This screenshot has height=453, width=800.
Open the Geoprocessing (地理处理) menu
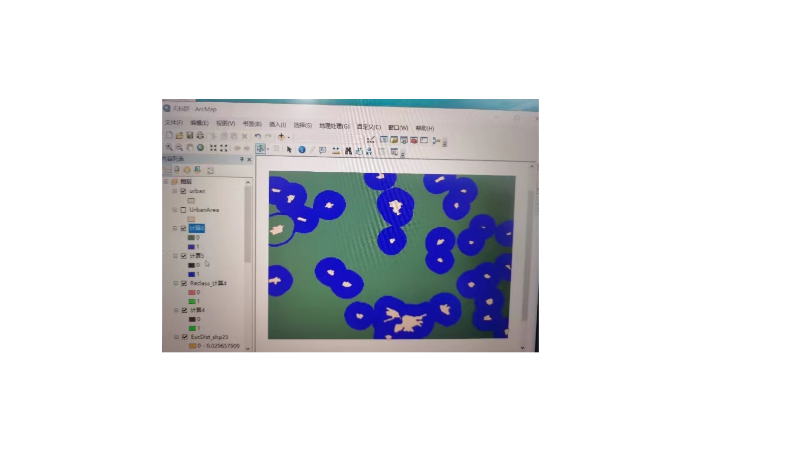332,126
